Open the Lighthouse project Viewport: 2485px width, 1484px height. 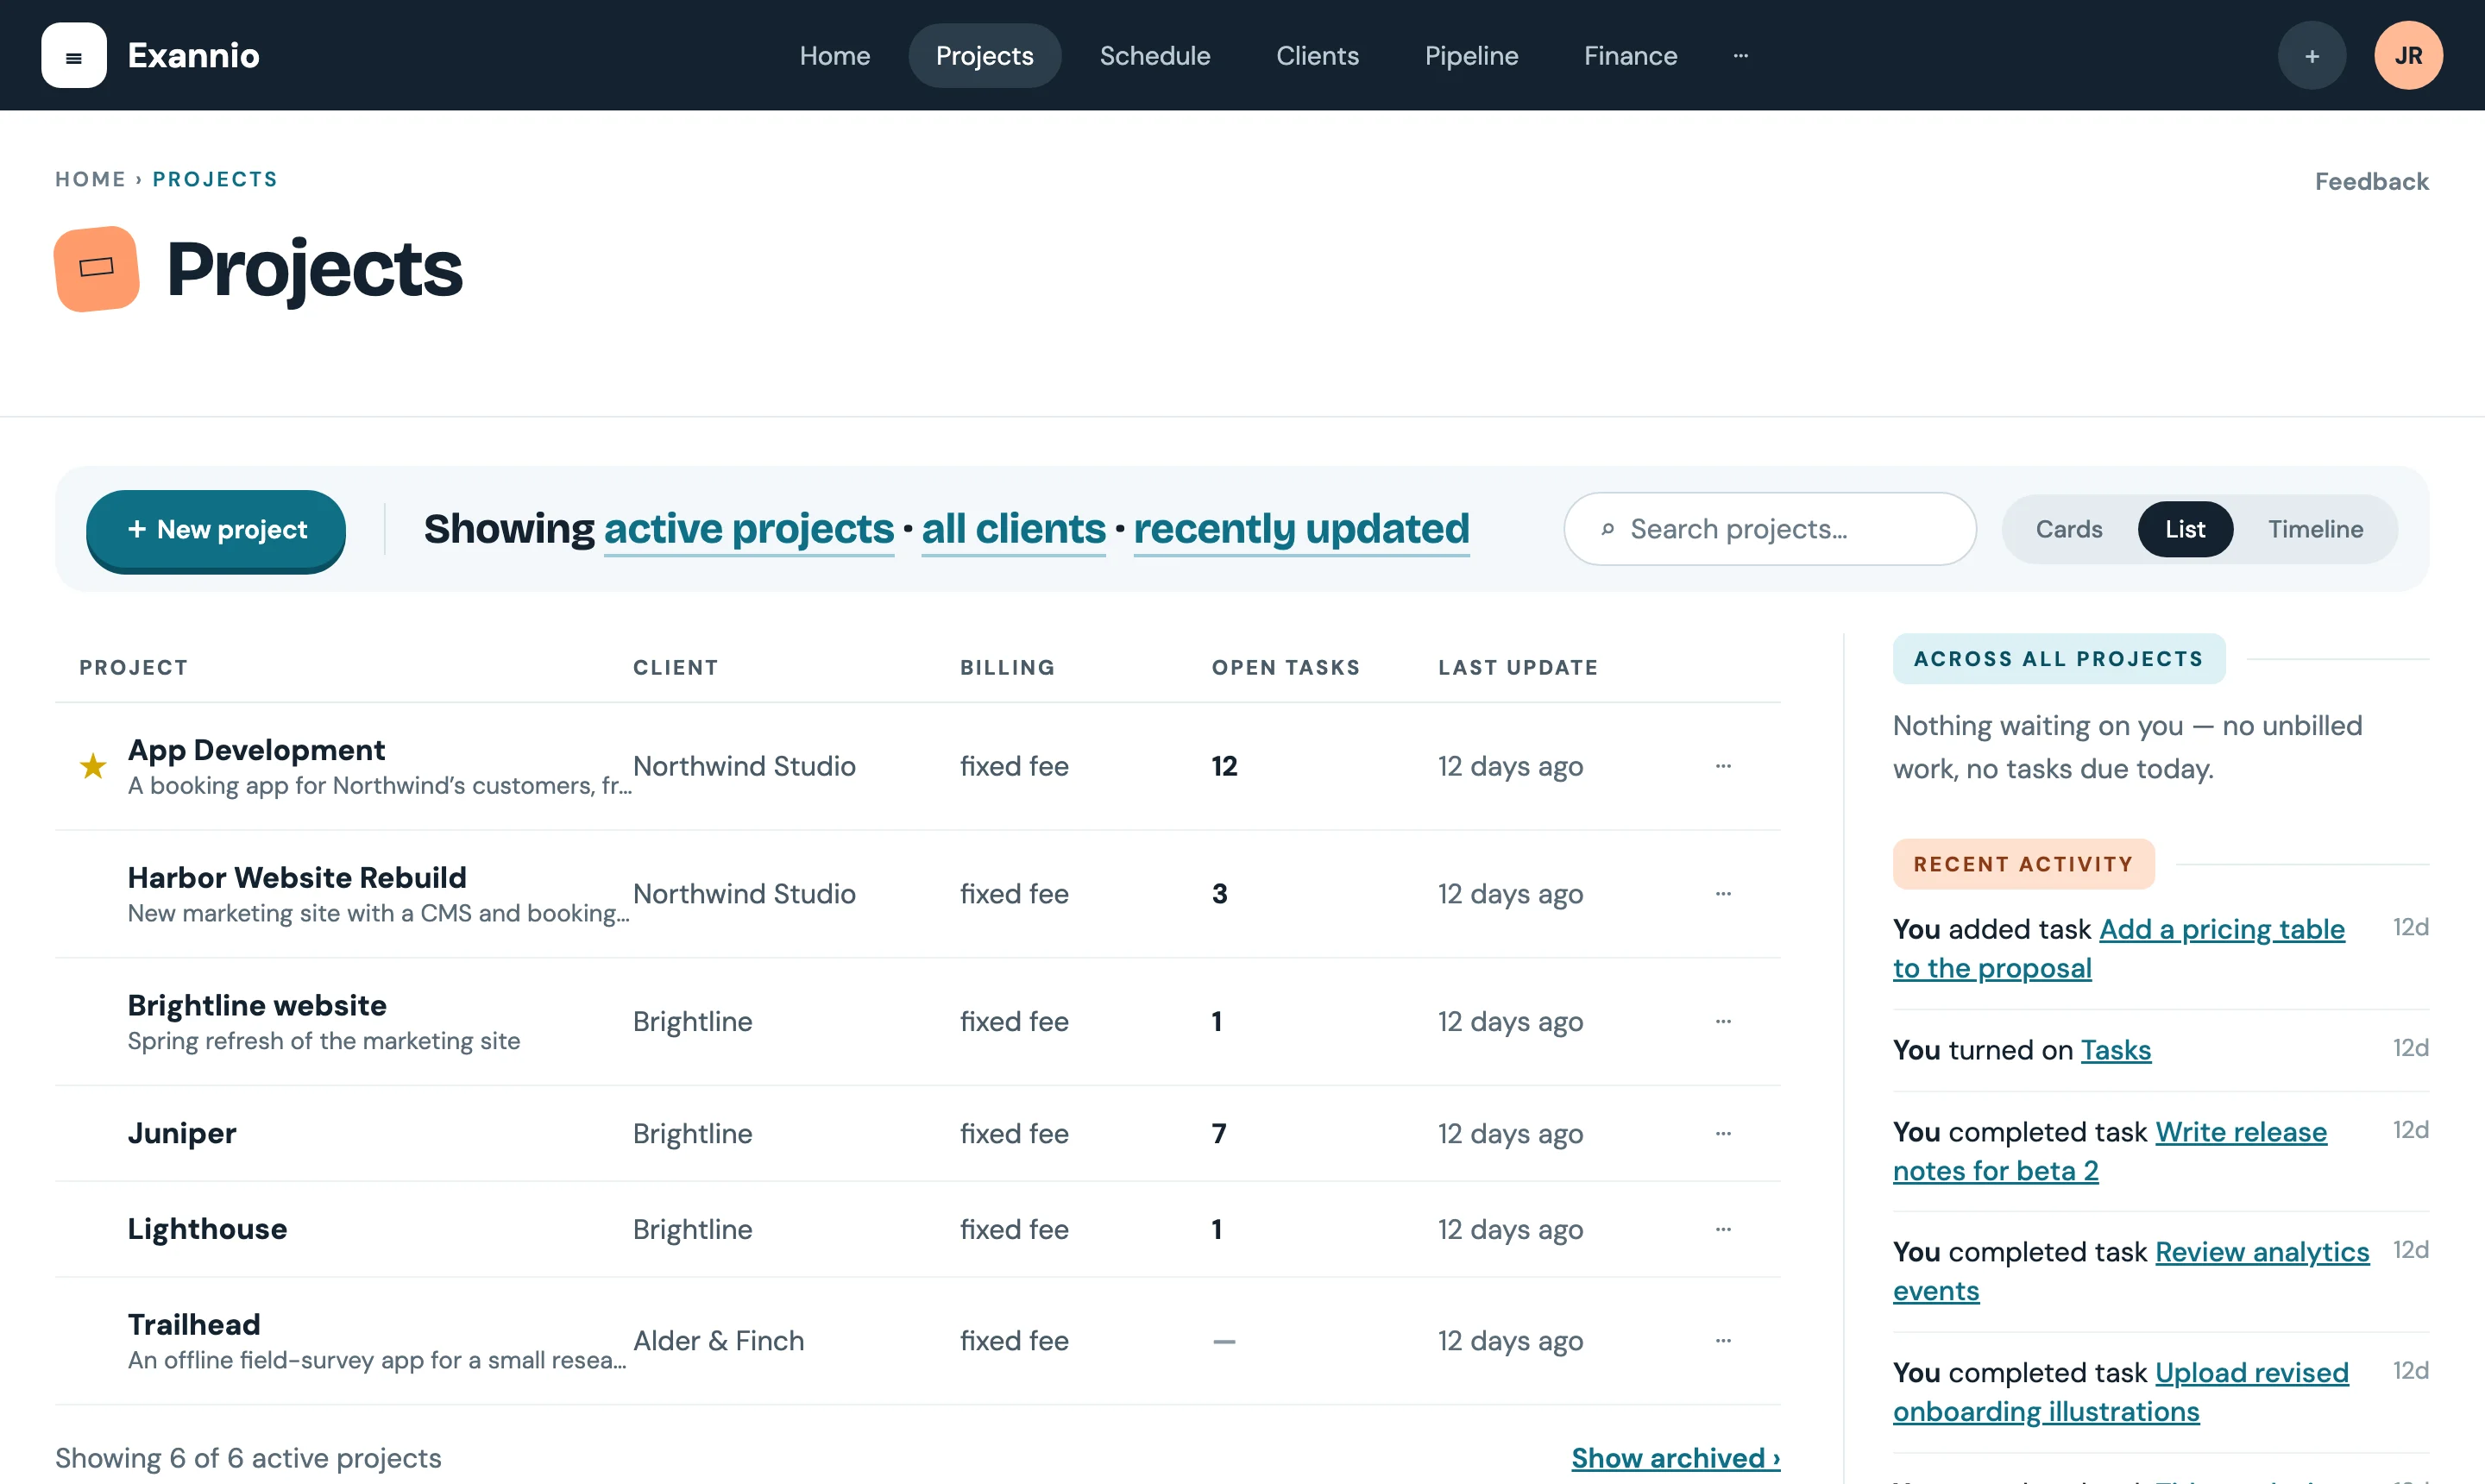(207, 1229)
